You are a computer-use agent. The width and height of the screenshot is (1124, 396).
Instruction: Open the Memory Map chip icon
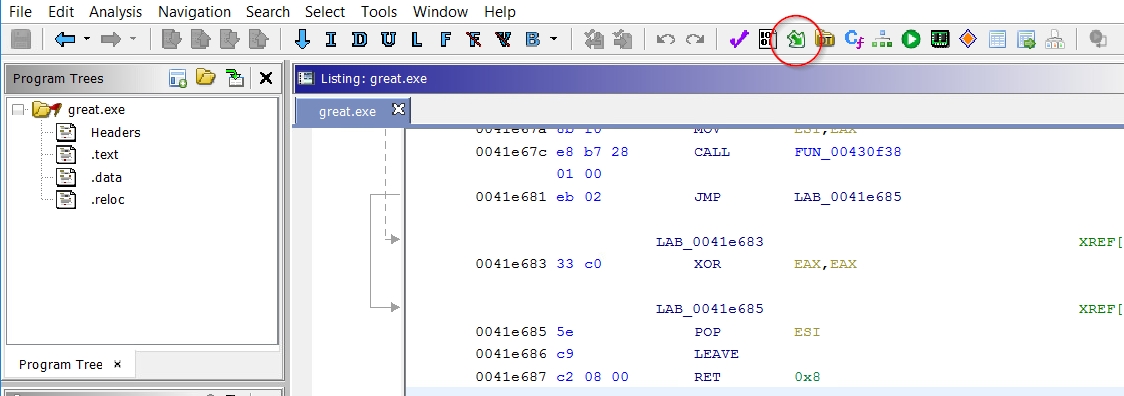coord(940,39)
